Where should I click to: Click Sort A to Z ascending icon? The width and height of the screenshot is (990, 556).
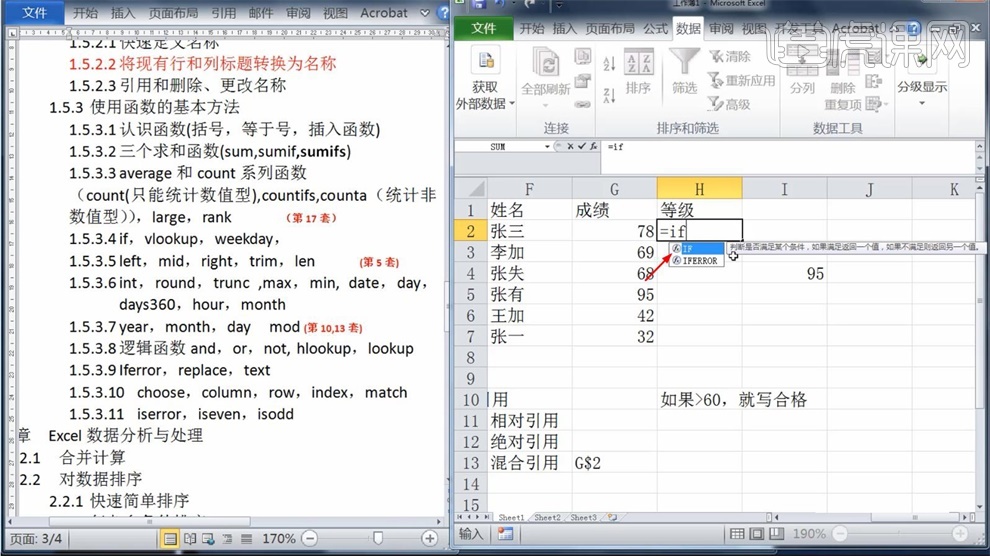pyautogui.click(x=609, y=64)
